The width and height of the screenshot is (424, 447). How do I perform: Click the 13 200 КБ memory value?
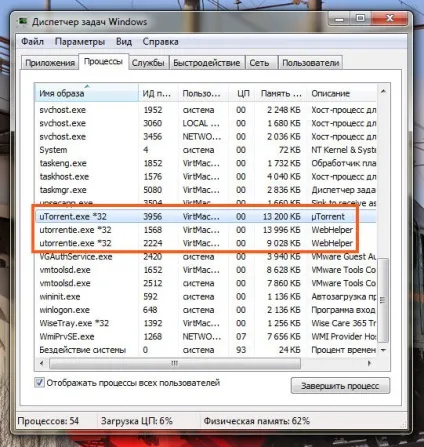281,217
